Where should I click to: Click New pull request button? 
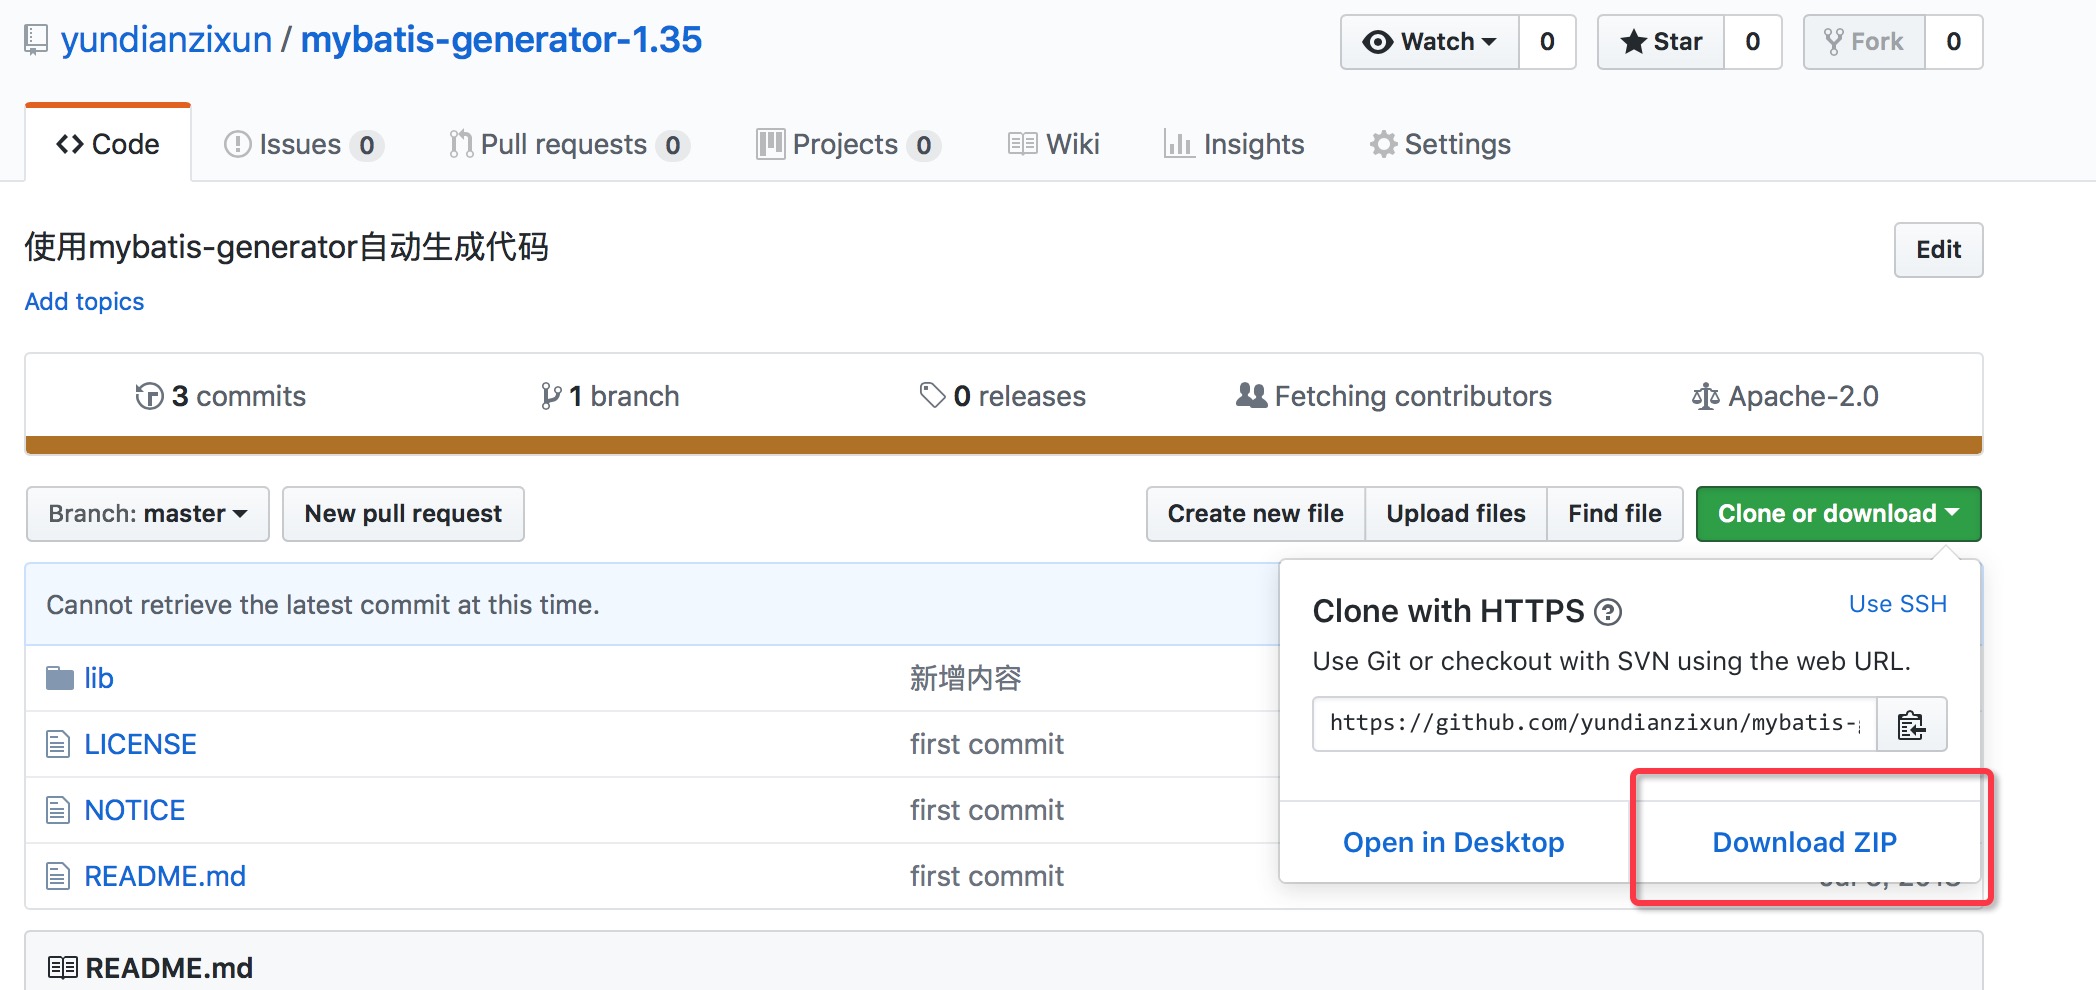tap(403, 514)
